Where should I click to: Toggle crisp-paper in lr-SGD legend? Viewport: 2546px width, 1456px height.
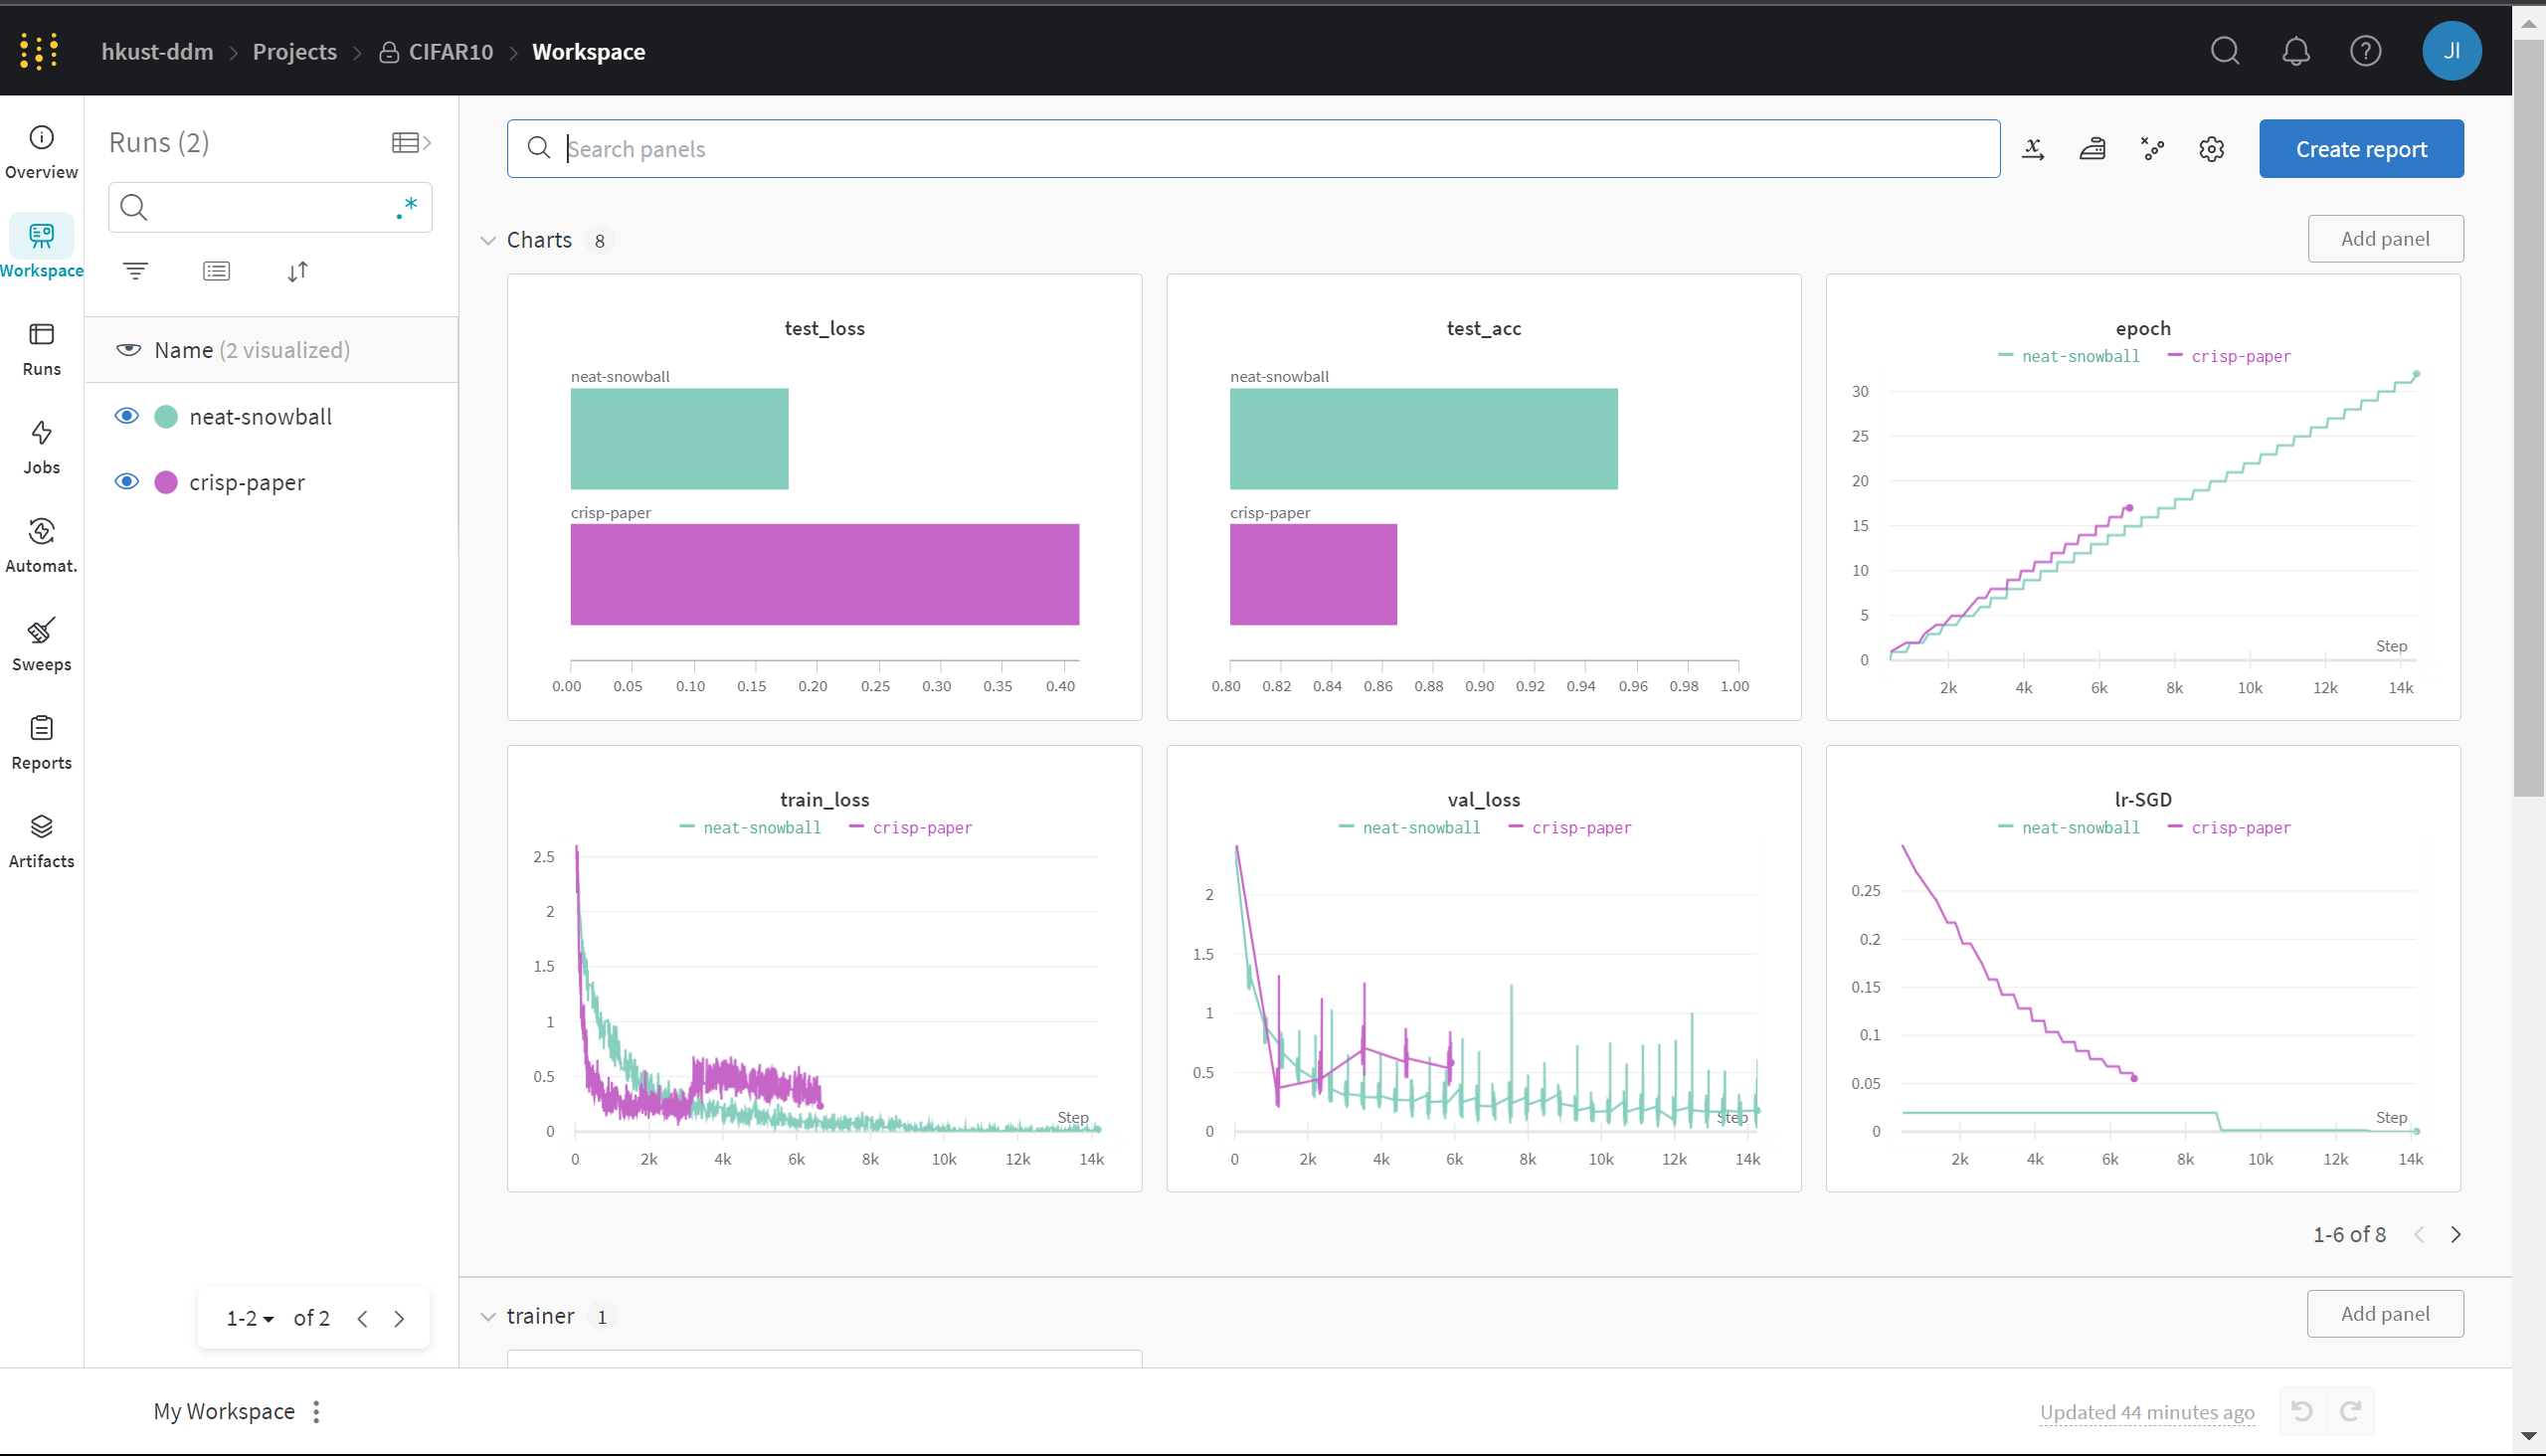2229,828
